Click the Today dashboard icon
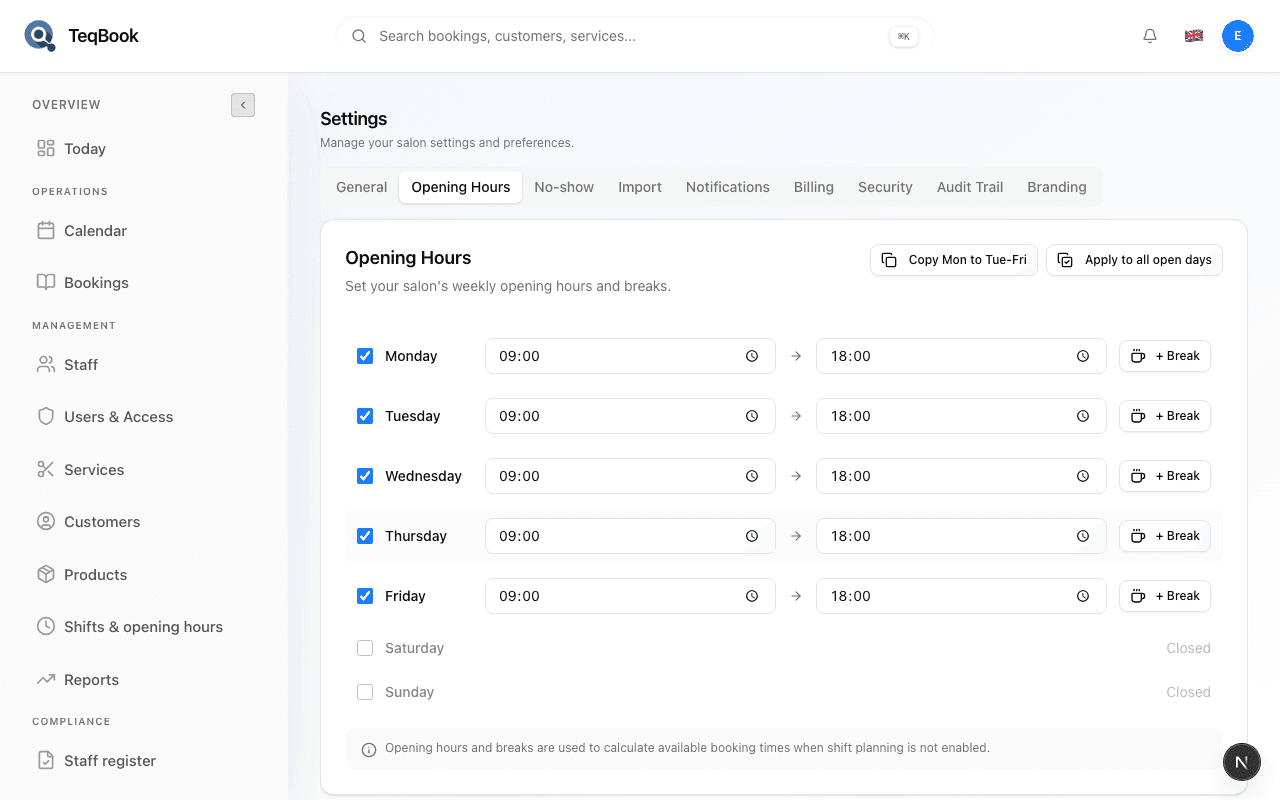 [46, 149]
